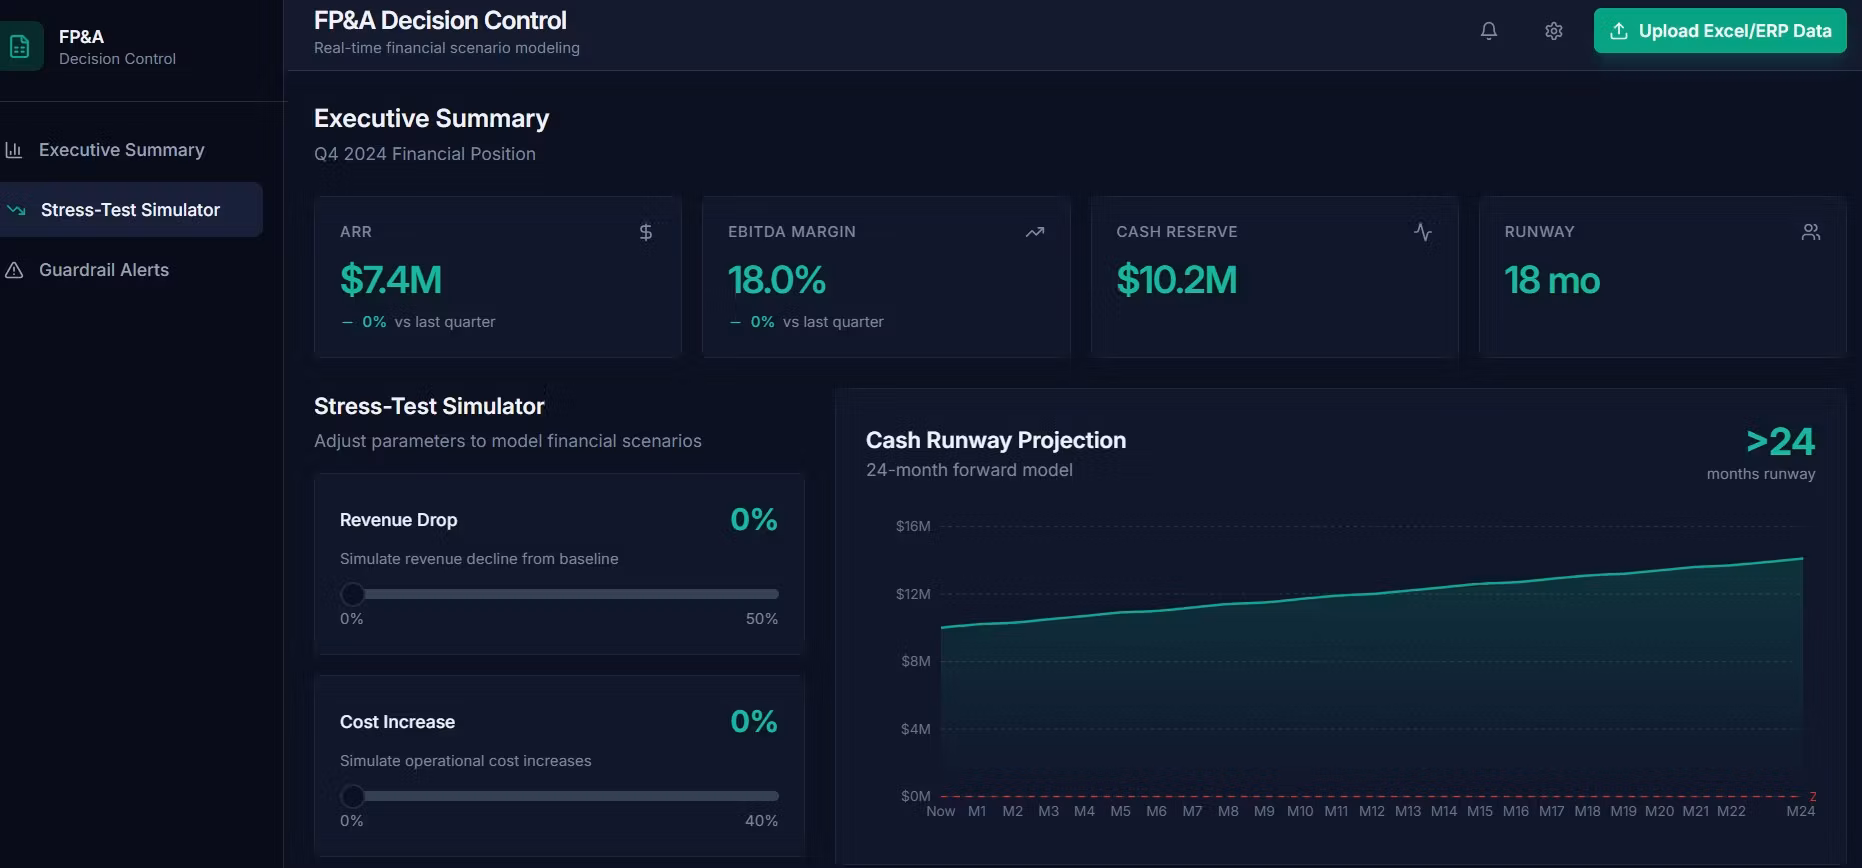Viewport: 1862px width, 868px height.
Task: Select Stress-Test Simulator in the sidebar
Action: (130, 210)
